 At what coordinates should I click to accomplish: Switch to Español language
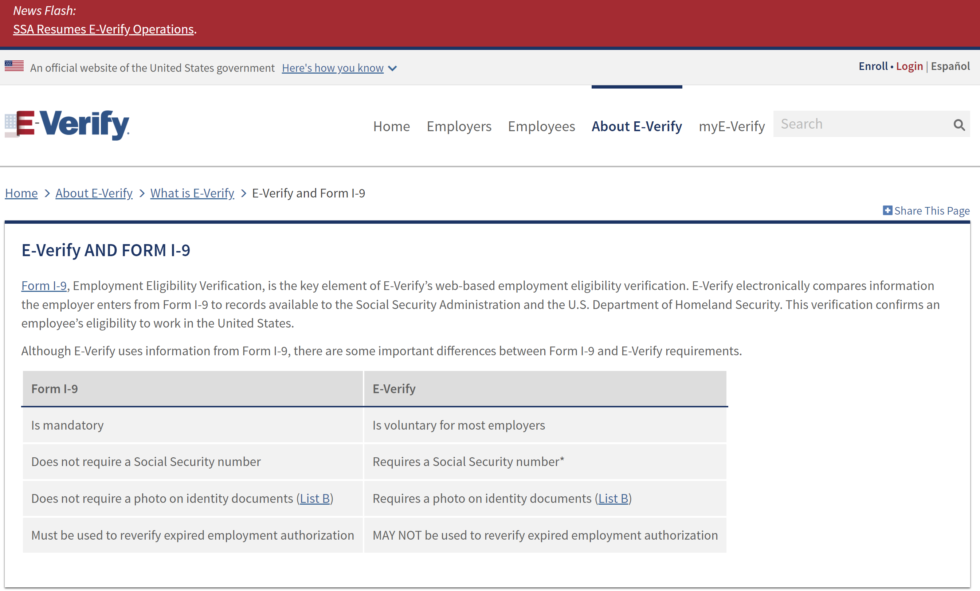coord(950,66)
